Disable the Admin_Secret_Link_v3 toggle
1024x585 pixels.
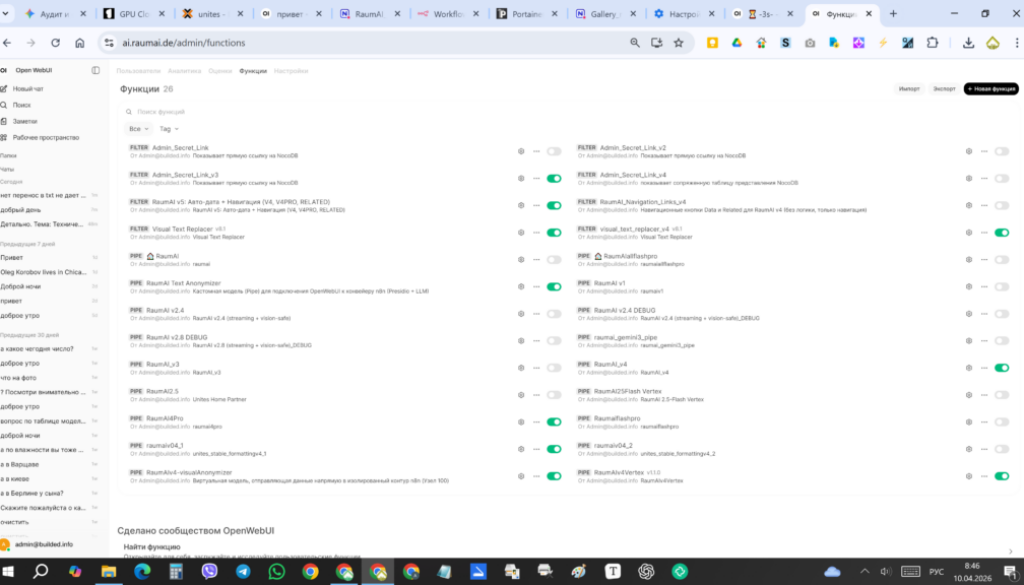coord(554,178)
